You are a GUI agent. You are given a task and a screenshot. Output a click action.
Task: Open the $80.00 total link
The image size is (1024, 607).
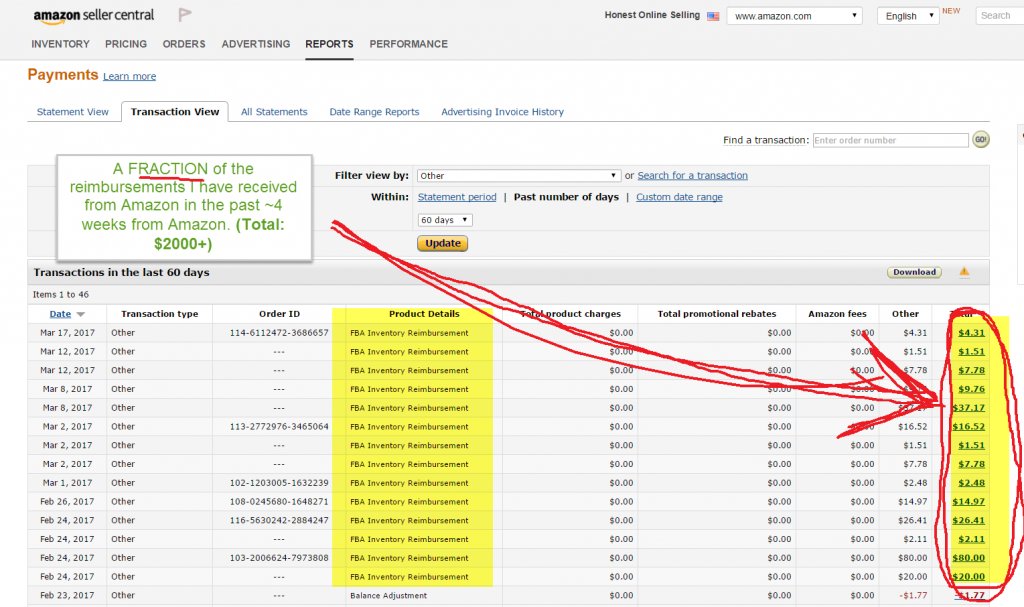[968, 557]
